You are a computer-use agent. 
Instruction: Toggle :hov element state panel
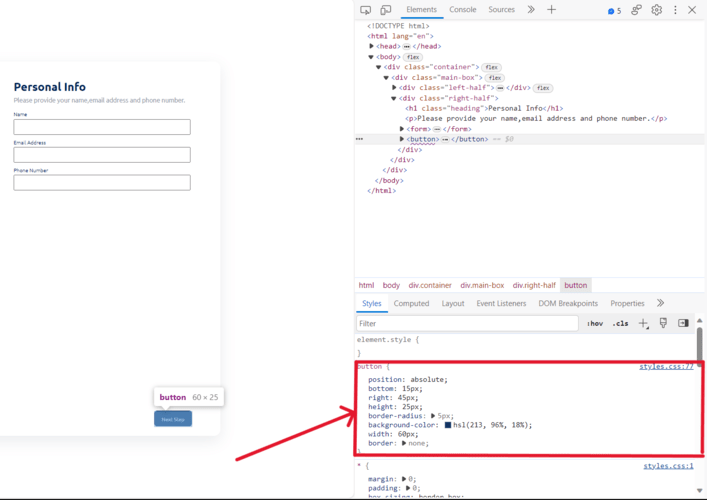(595, 323)
